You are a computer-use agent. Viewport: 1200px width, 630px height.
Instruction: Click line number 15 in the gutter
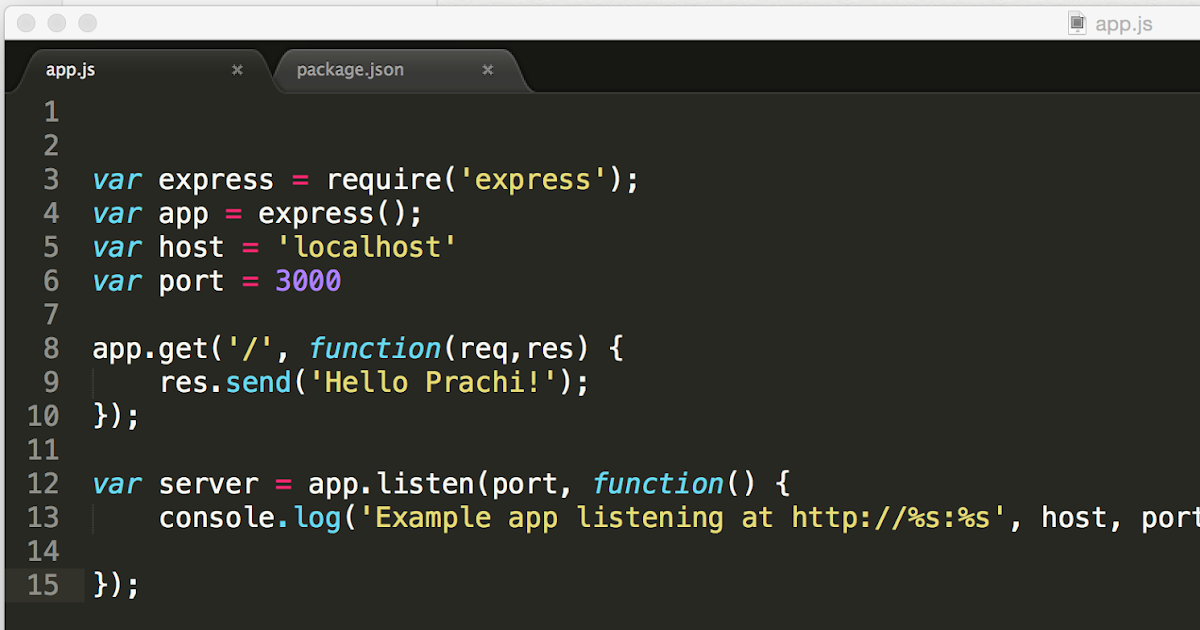click(43, 585)
